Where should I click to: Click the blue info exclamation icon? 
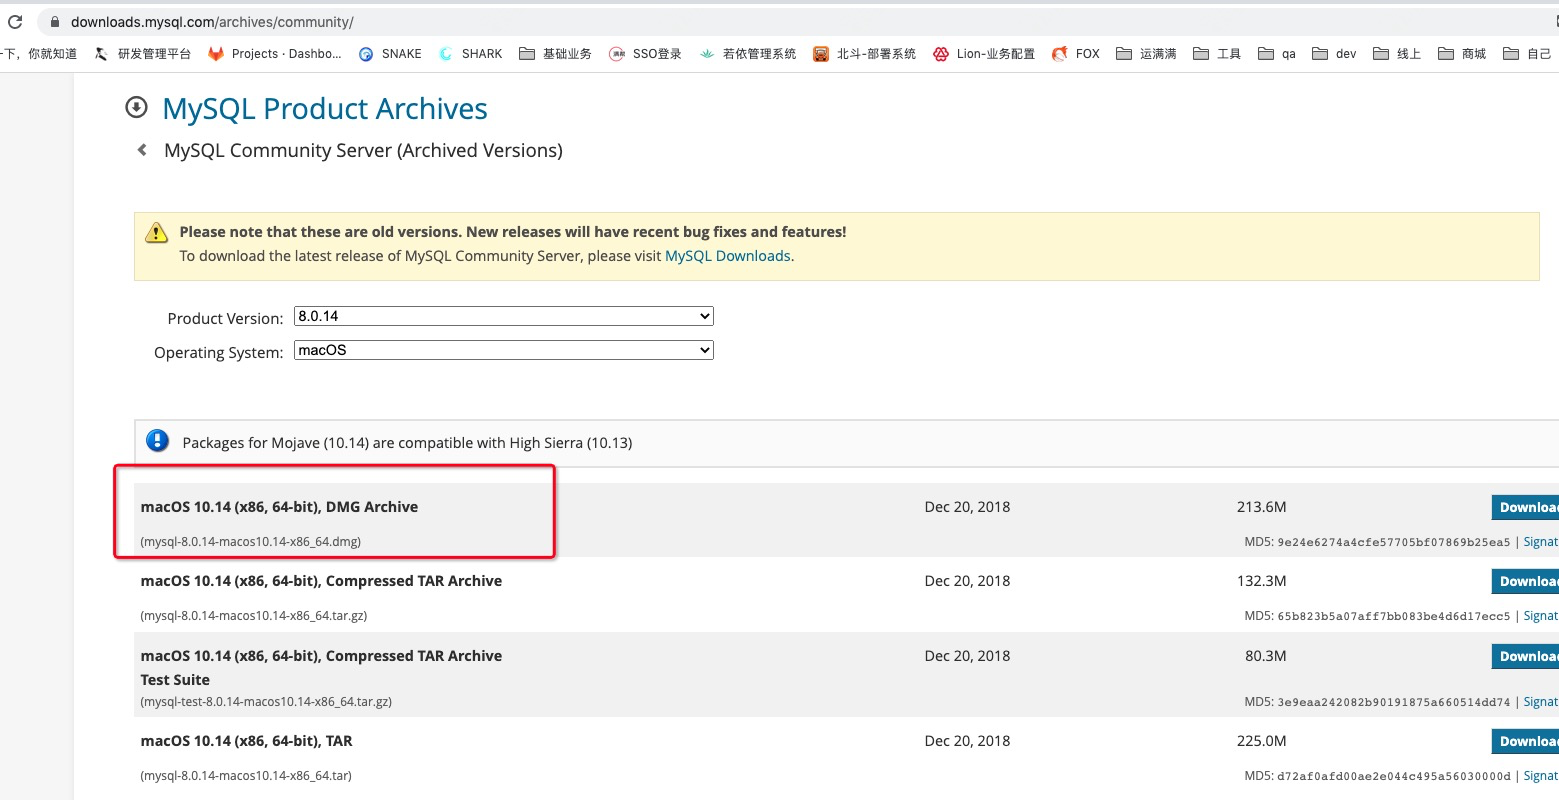pyautogui.click(x=158, y=441)
